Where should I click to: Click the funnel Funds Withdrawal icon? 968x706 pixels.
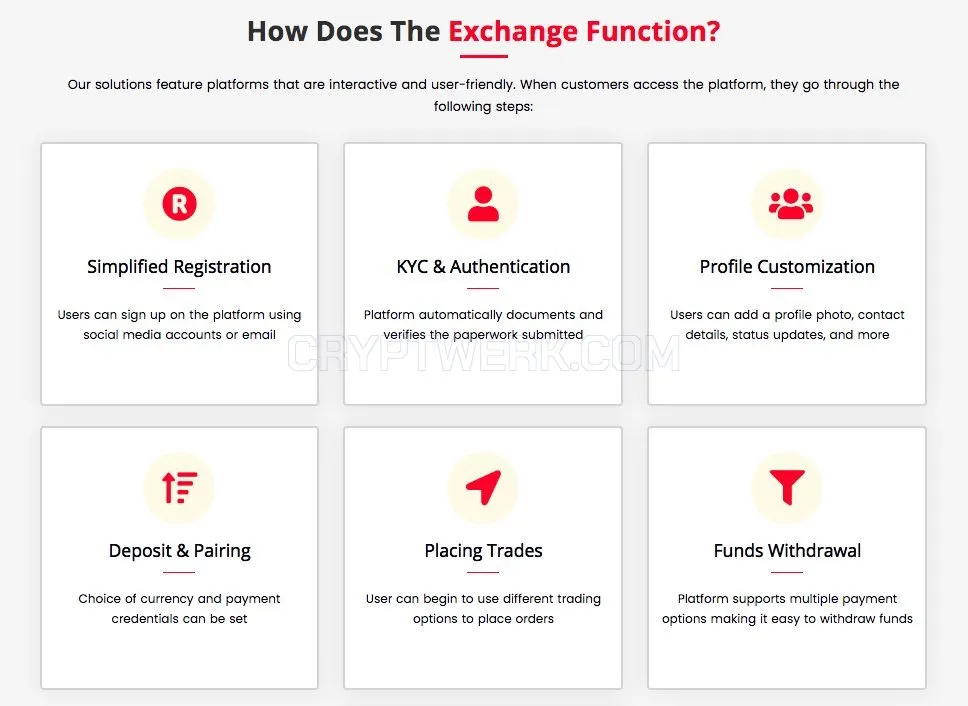click(787, 488)
